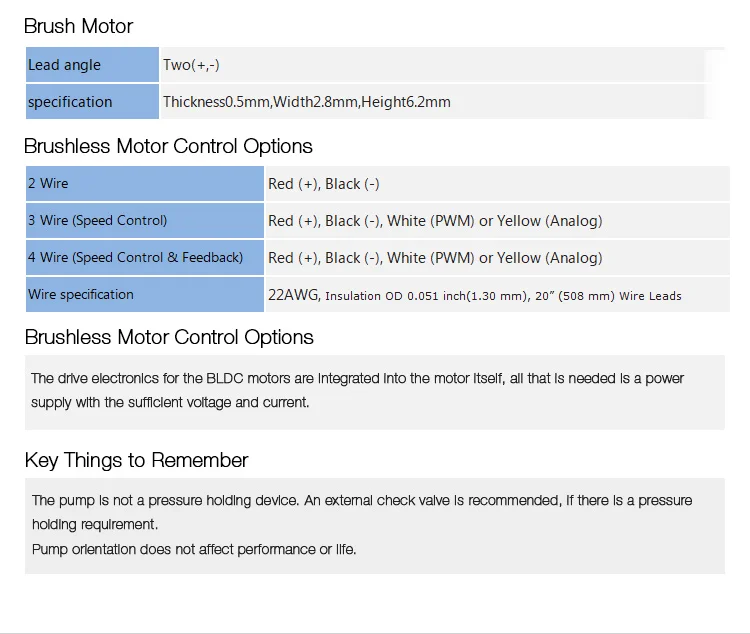Click the Brushless Motor Control Options heading above the drive electronics paragraph
This screenshot has height=634, width=750.
pos(168,337)
